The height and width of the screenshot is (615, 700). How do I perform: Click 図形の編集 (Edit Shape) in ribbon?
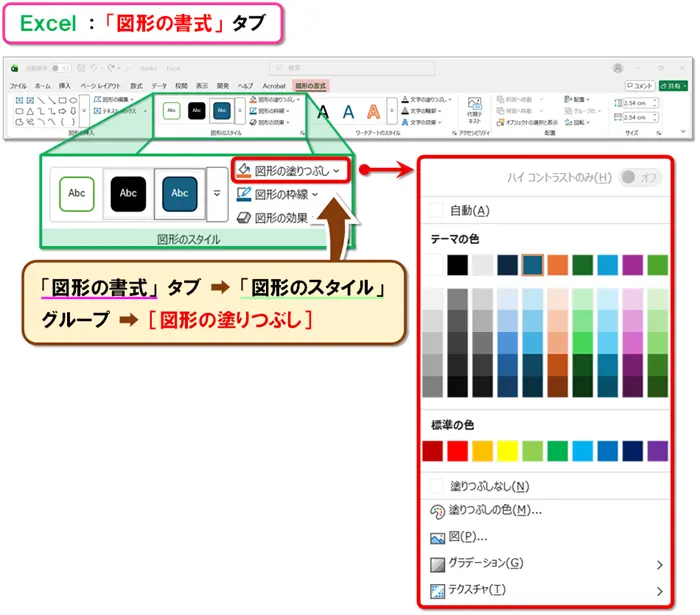(113, 100)
